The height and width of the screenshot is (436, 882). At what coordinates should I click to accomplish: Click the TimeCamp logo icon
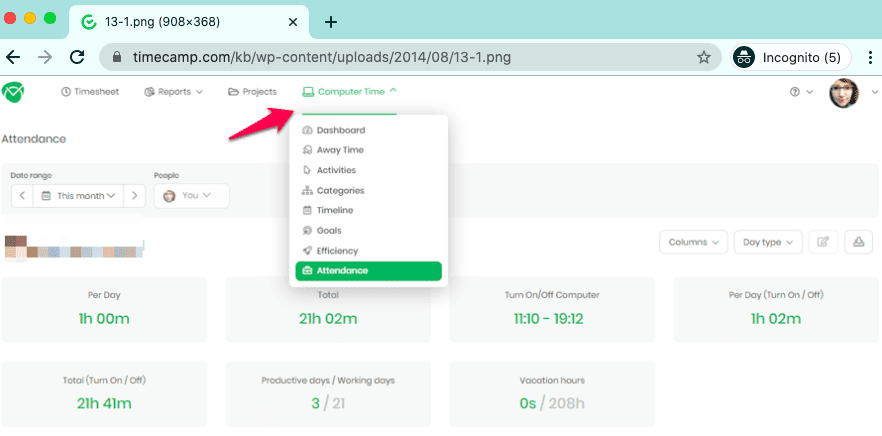click(x=12, y=92)
